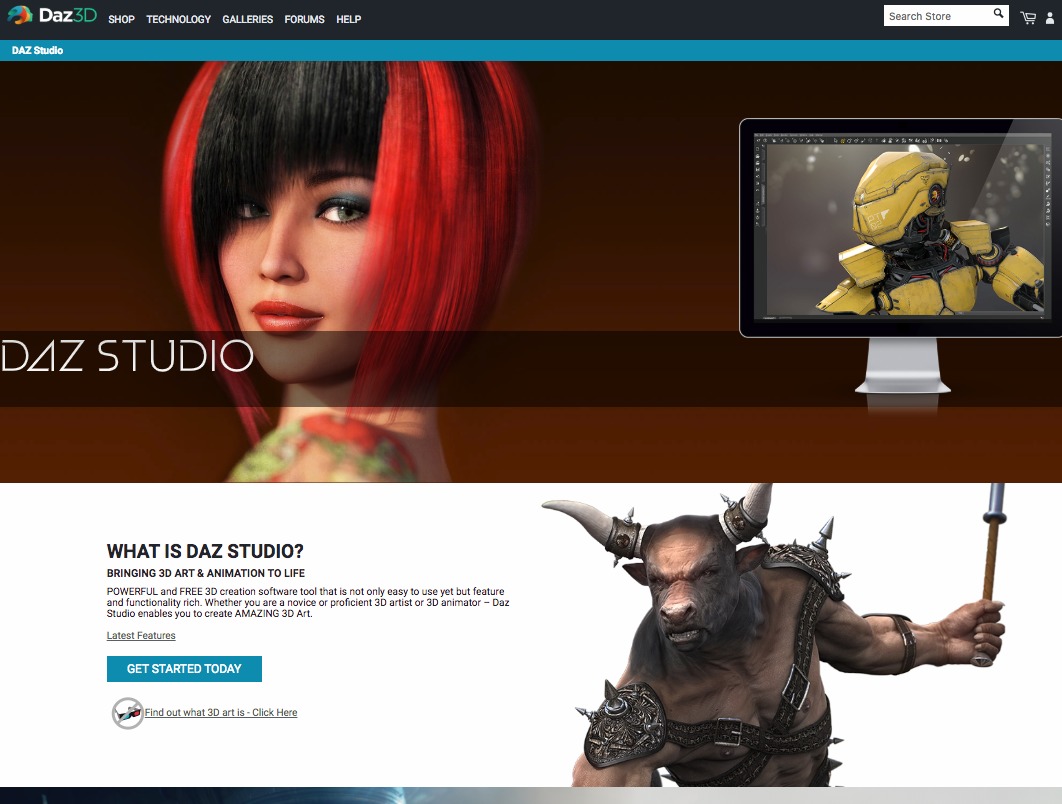The image size is (1062, 804).
Task: Open the GALLERIES menu
Action: [x=248, y=20]
